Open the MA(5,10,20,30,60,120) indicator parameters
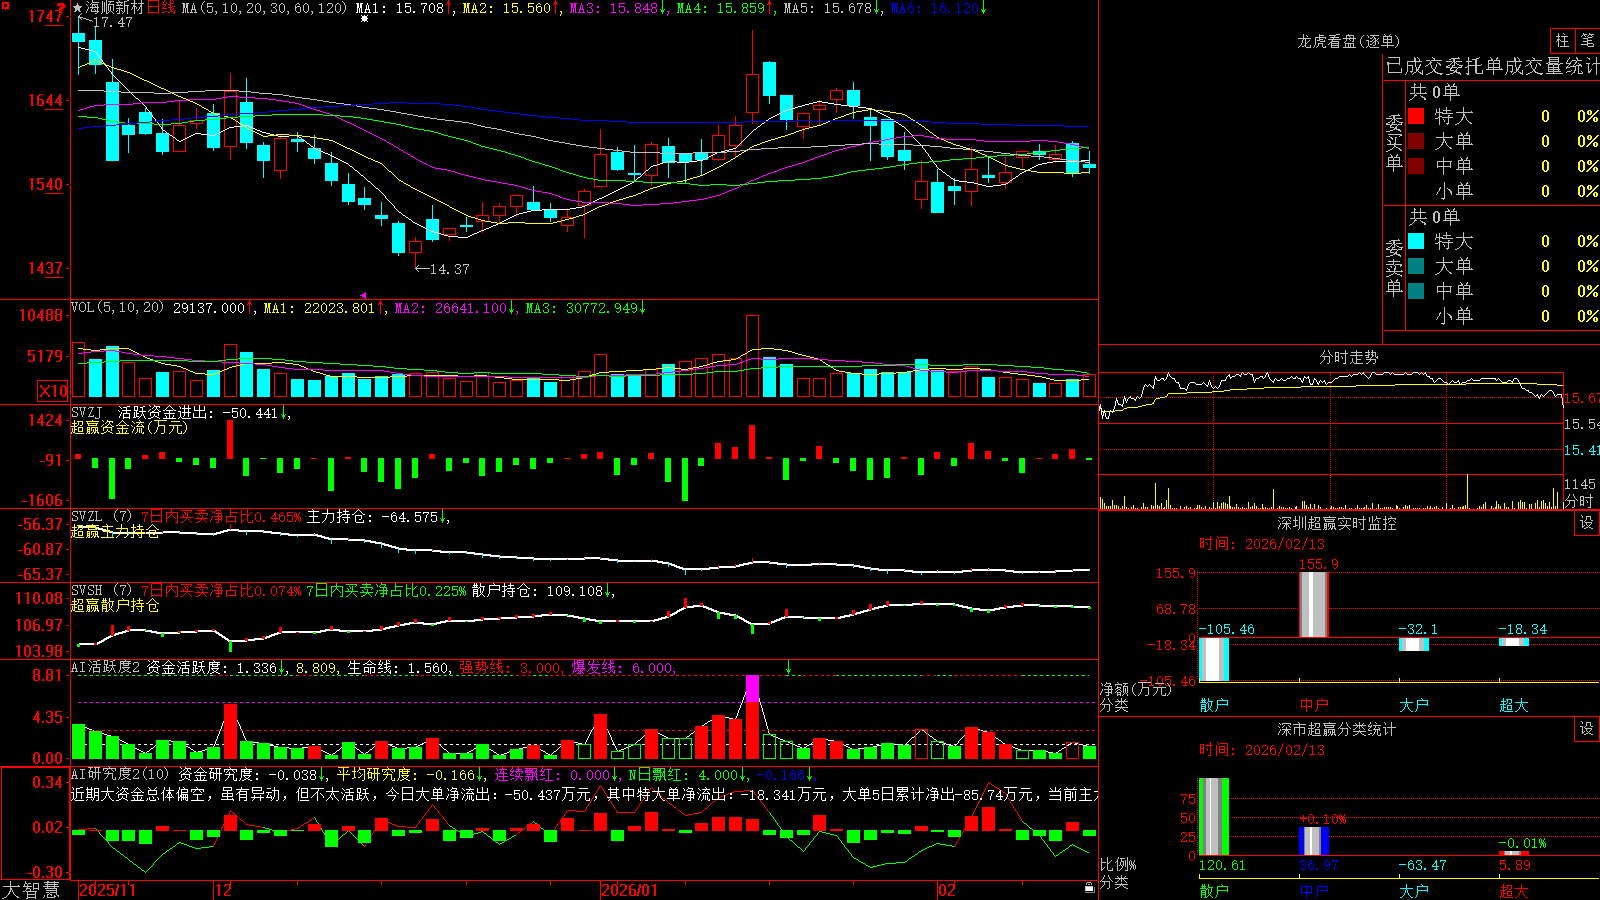 (x=264, y=8)
